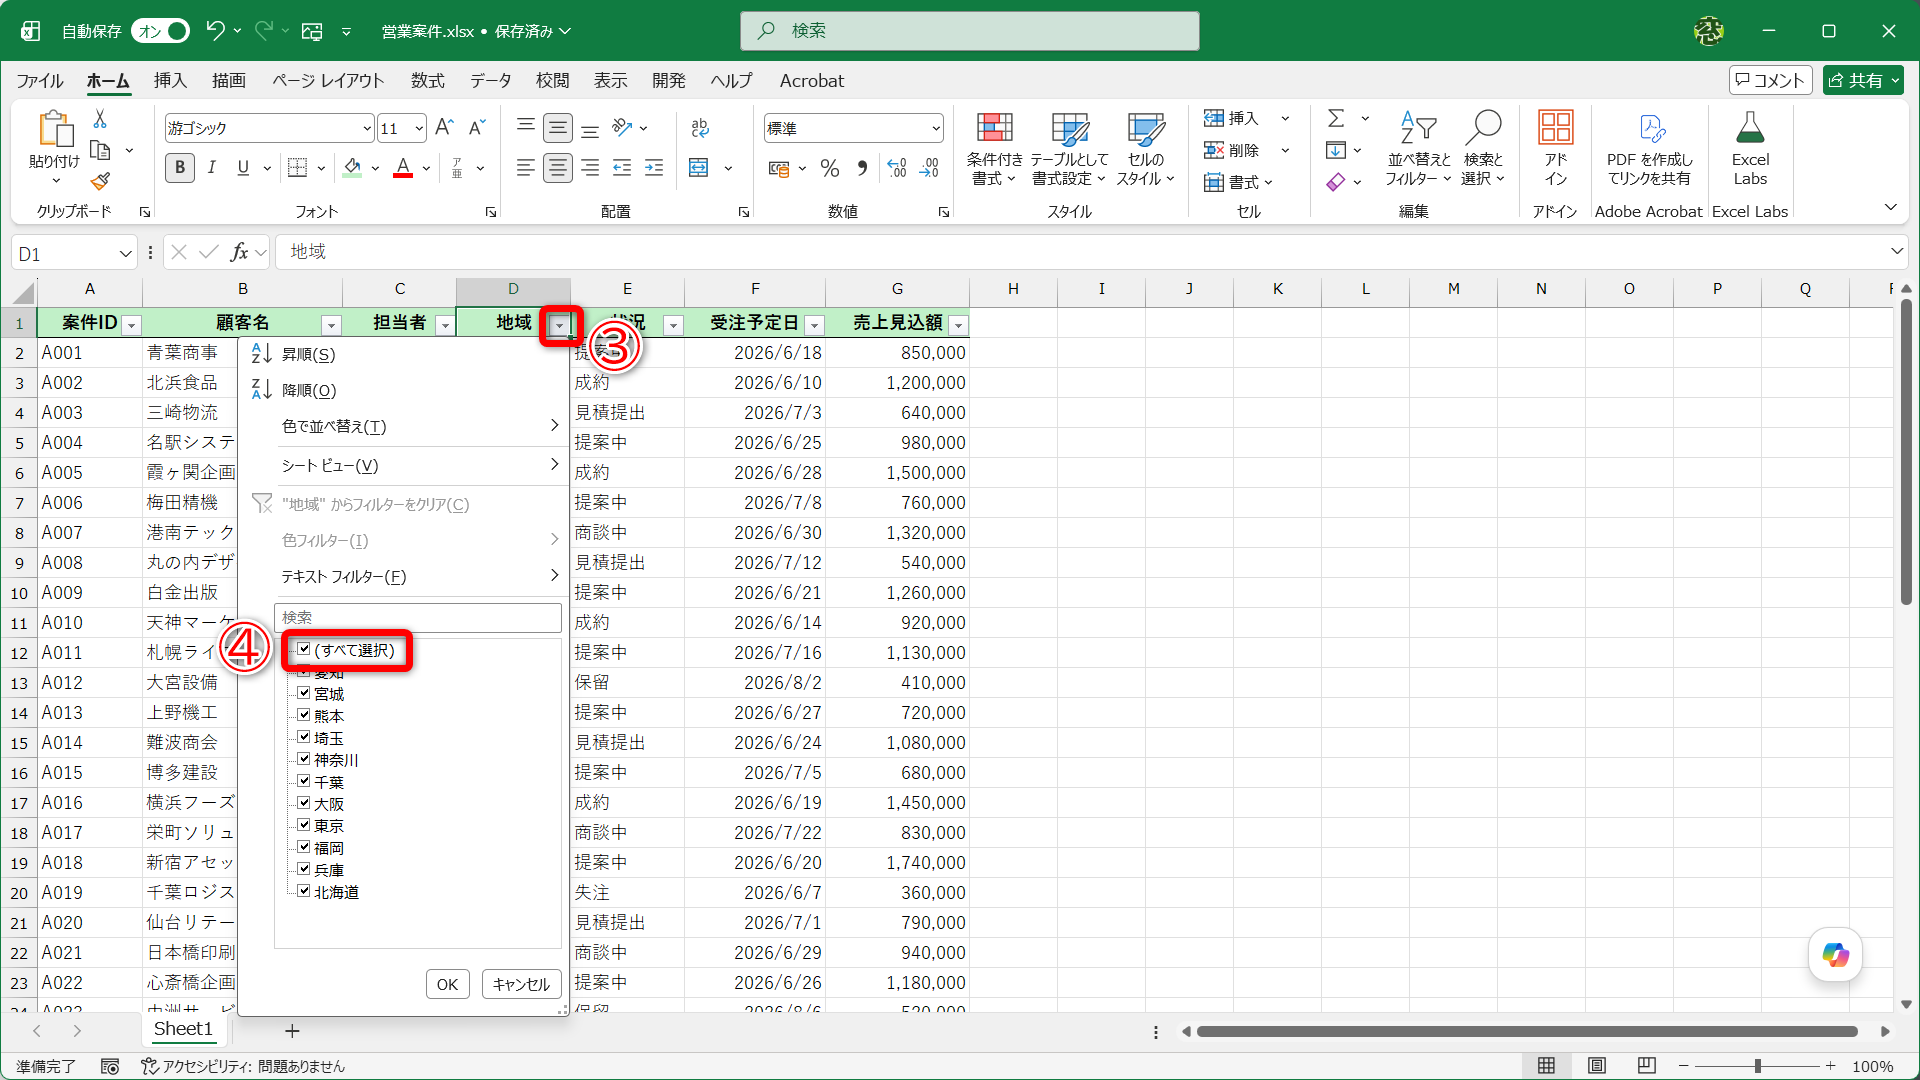Click the Cut scissors icon
Screen dimensions: 1920x1080
pos(100,119)
